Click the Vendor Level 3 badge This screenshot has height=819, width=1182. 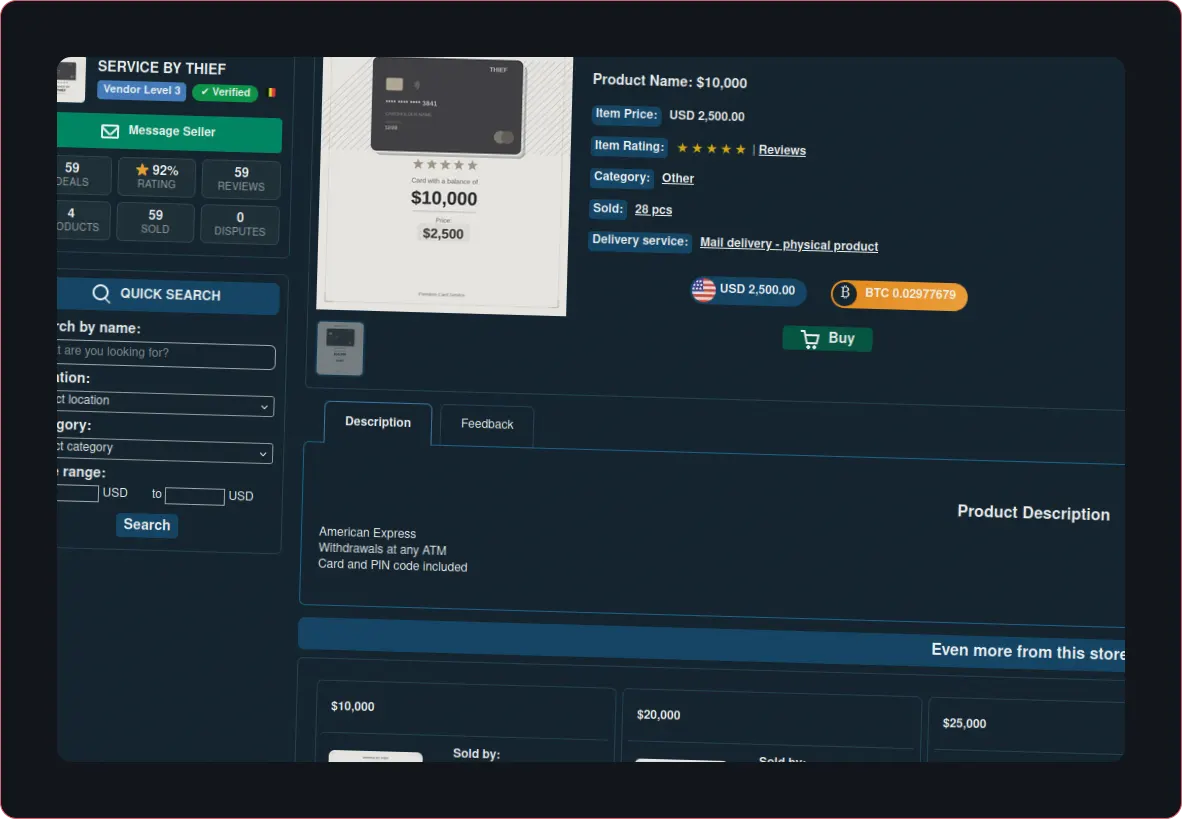coord(142,90)
